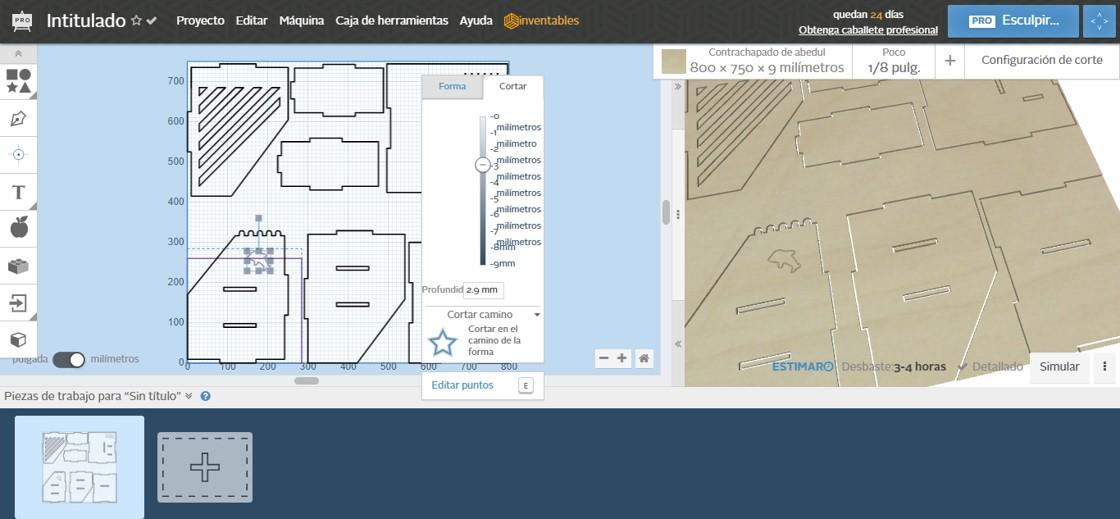Open the Contrachapado de abedul material selector
Screen dimensions: 1120x519
coord(766,61)
